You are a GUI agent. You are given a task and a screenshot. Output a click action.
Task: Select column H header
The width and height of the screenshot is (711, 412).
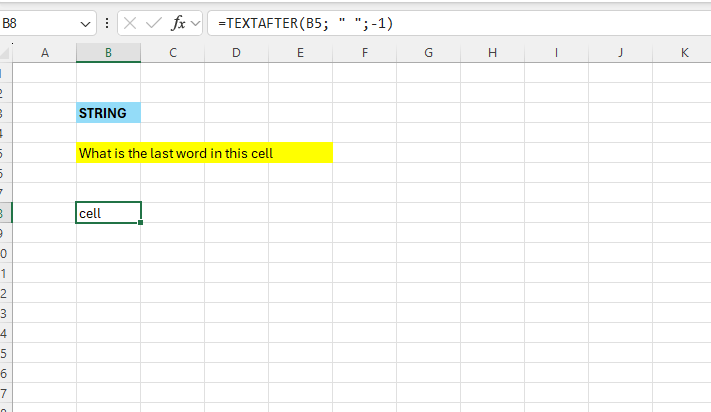(492, 52)
